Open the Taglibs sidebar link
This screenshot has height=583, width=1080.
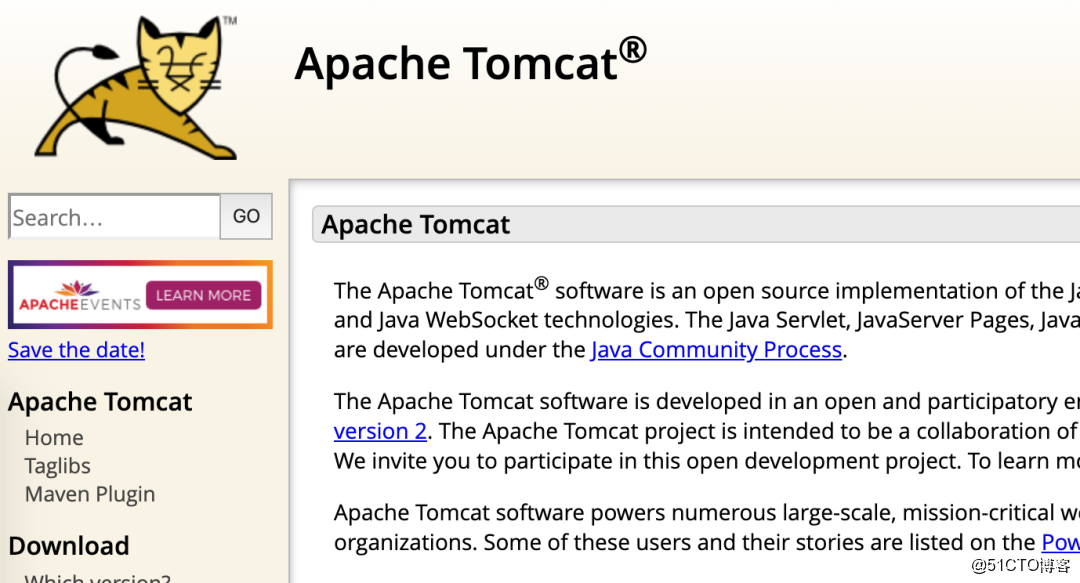pos(57,466)
